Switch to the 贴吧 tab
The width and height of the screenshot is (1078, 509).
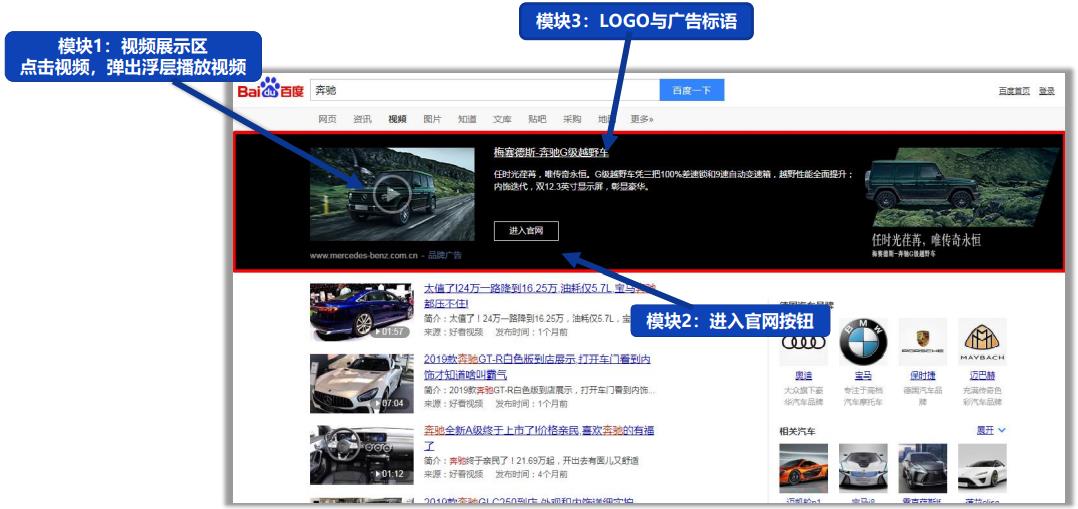tap(538, 119)
